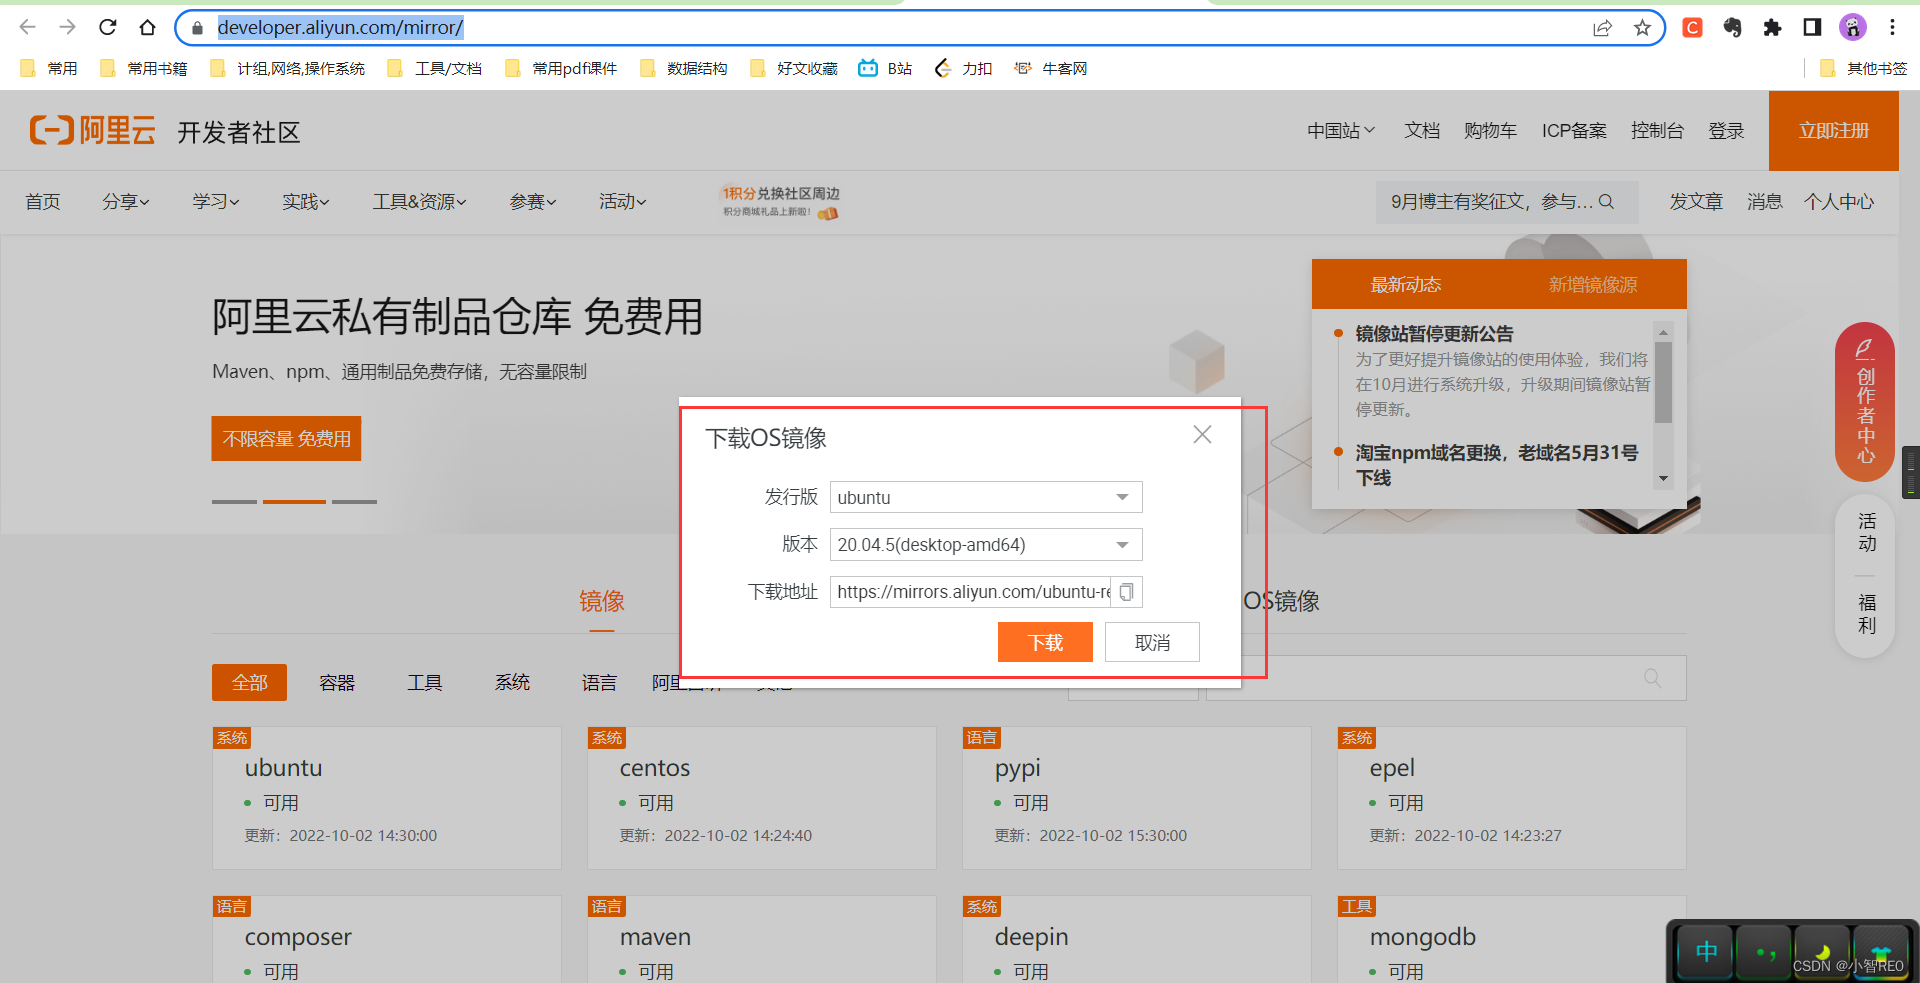Click the news panel scrollbar down arrow
Image resolution: width=1920 pixels, height=983 pixels.
1663,478
